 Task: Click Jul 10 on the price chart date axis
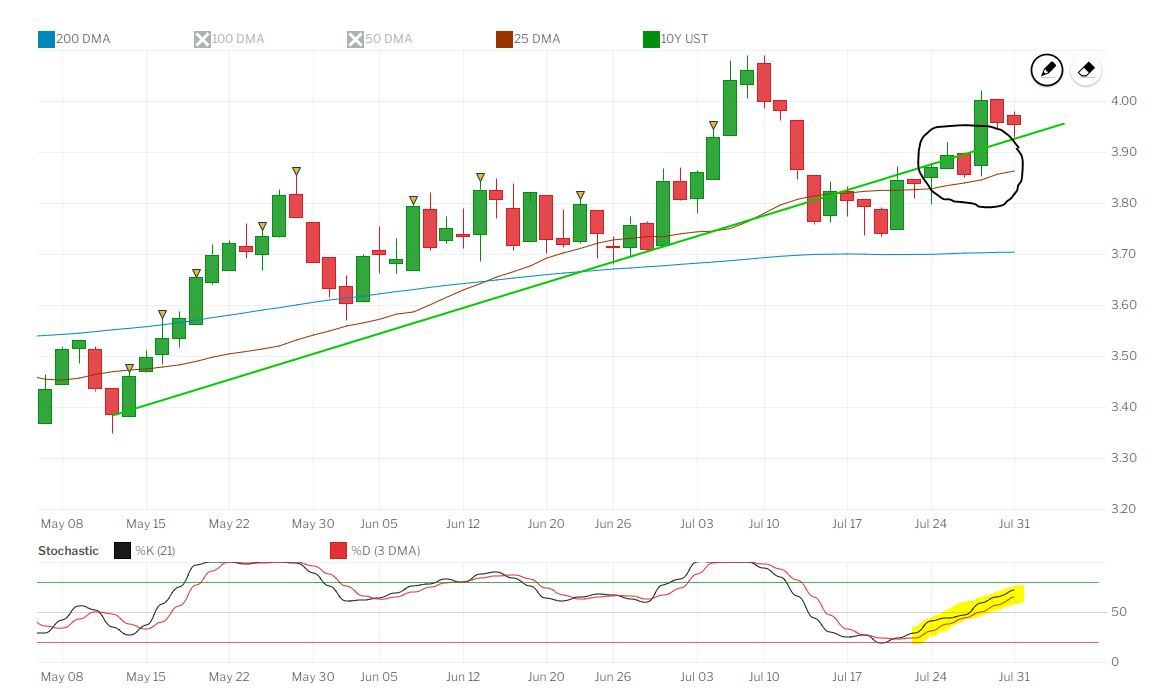(x=764, y=524)
